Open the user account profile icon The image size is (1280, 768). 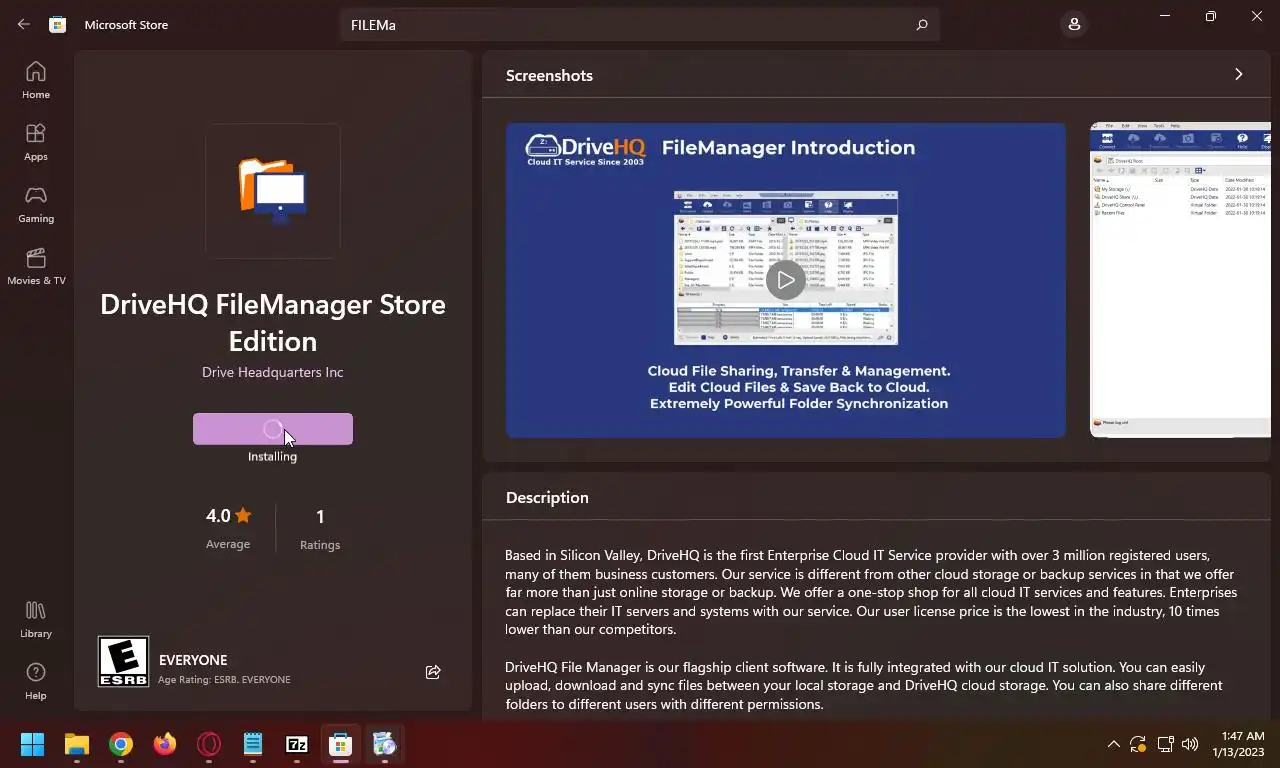coord(1074,24)
